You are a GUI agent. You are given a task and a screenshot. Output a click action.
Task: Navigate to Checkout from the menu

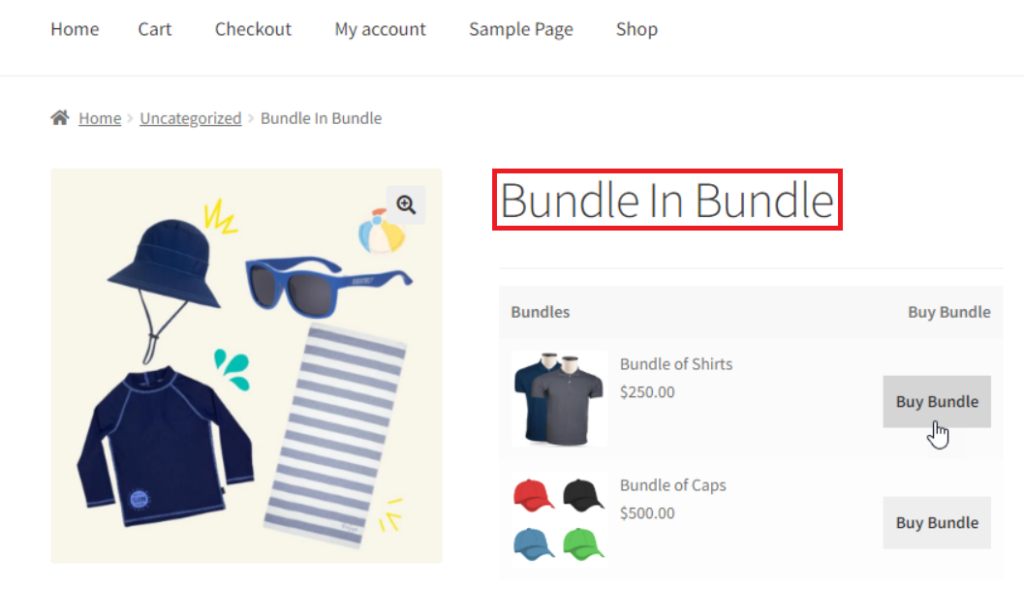[x=253, y=29]
